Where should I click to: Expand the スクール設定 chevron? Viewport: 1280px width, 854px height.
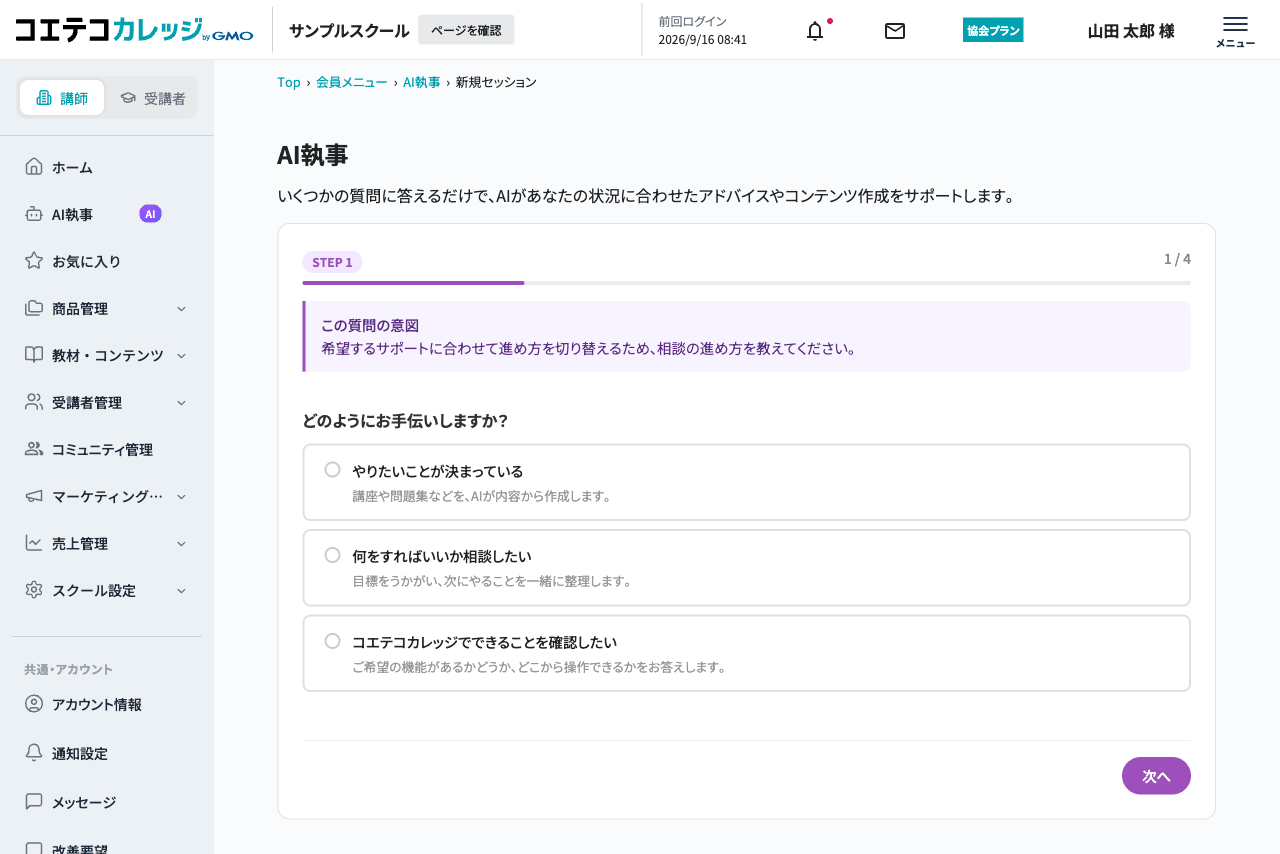coord(181,590)
